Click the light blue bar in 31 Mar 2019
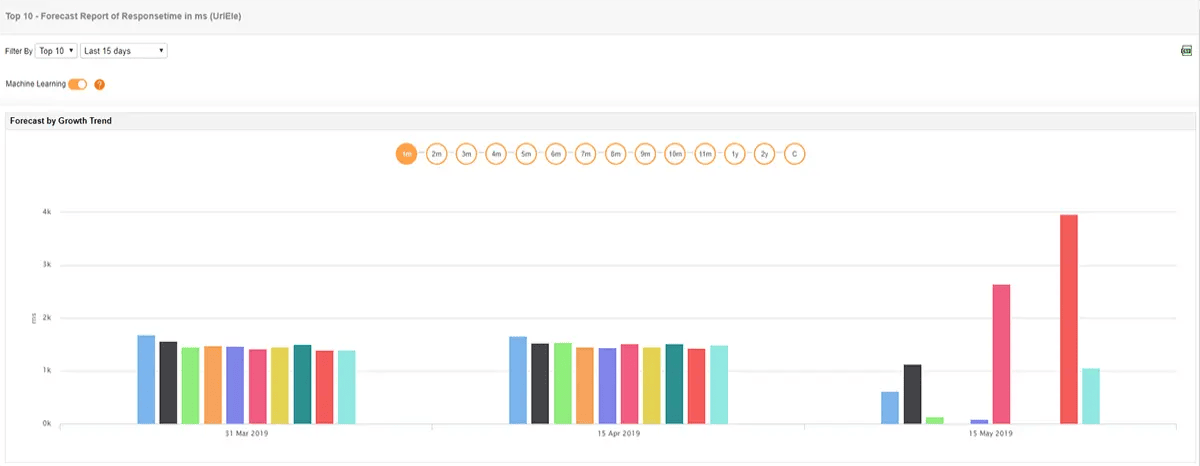1200x466 pixels. [x=146, y=379]
